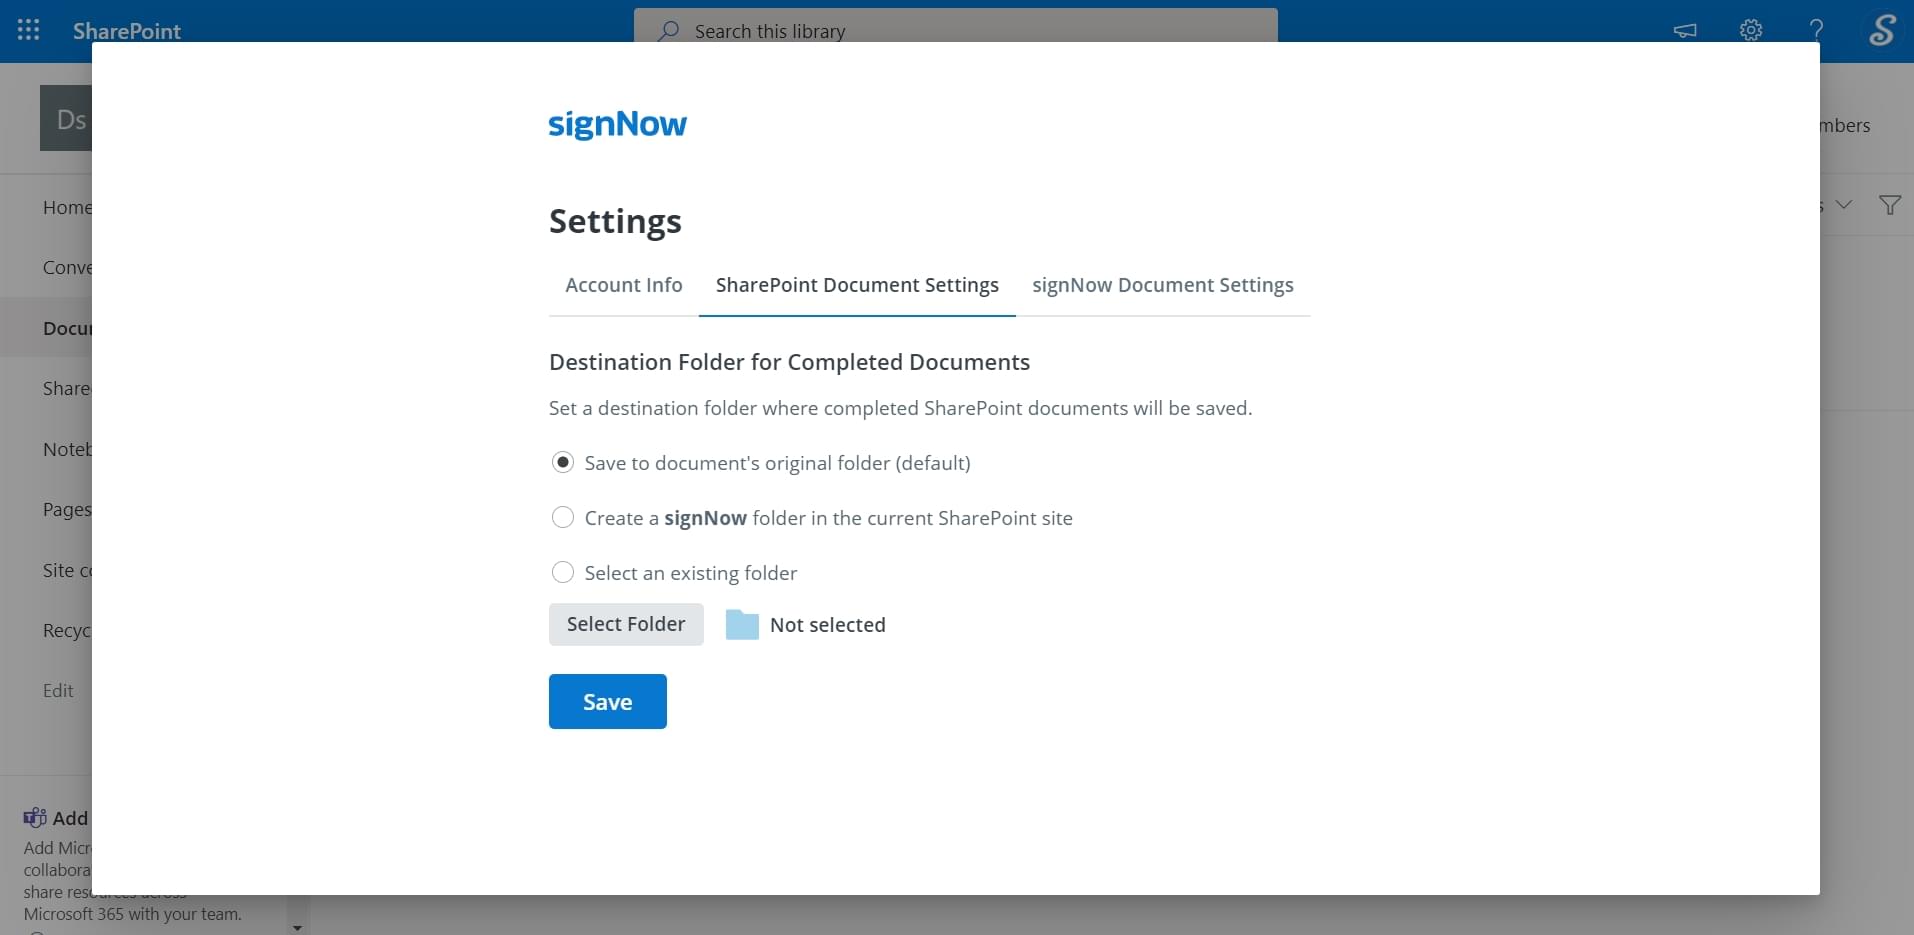
Task: Open Recycle bin in the left navigation
Action: tap(67, 630)
